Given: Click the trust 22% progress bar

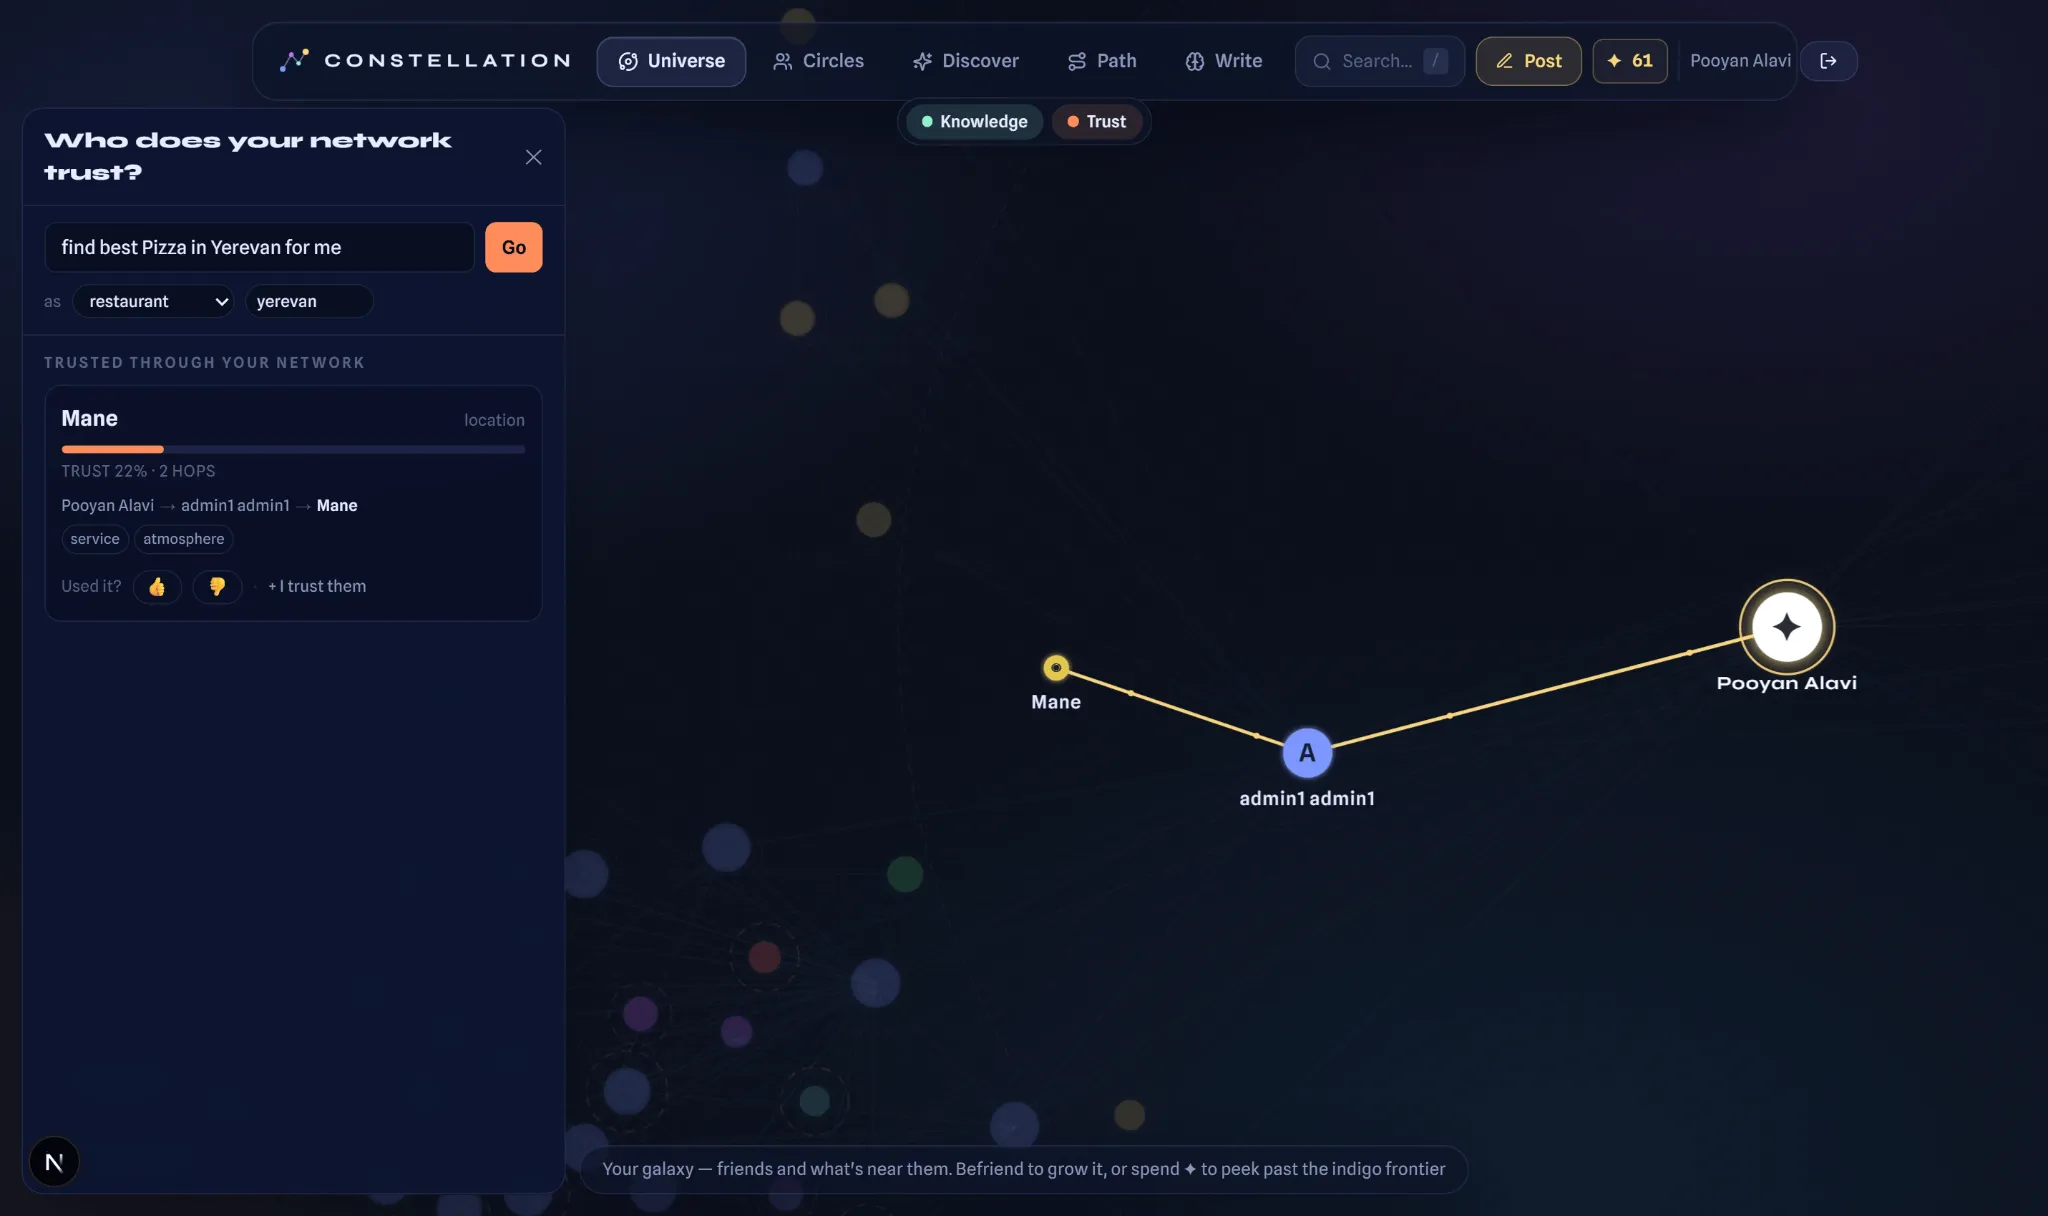Looking at the screenshot, I should pyautogui.click(x=293, y=450).
